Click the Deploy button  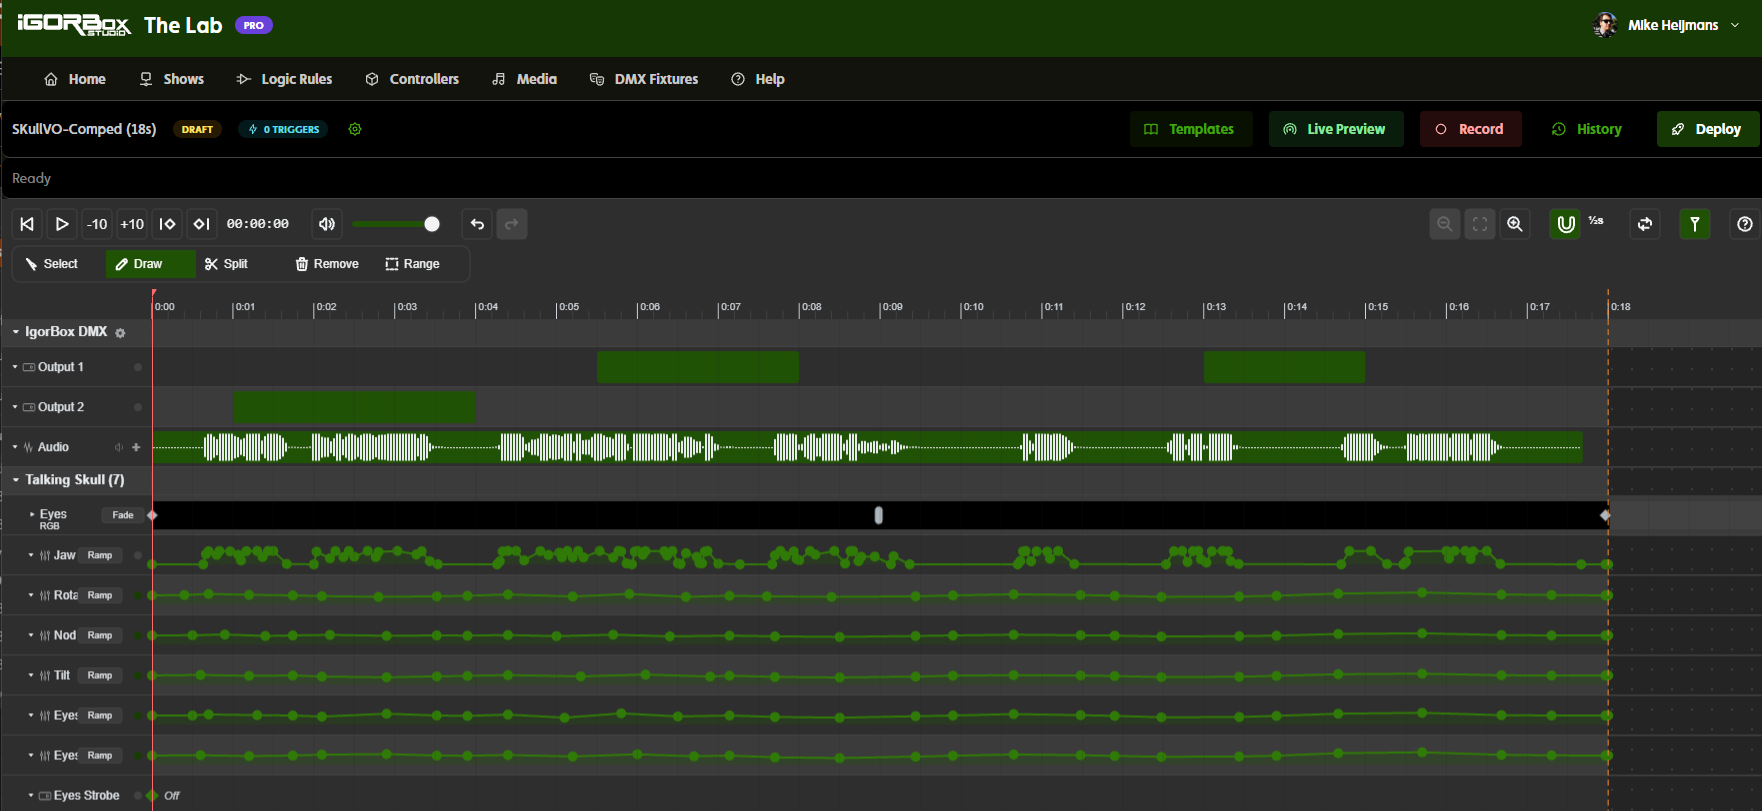(1708, 129)
